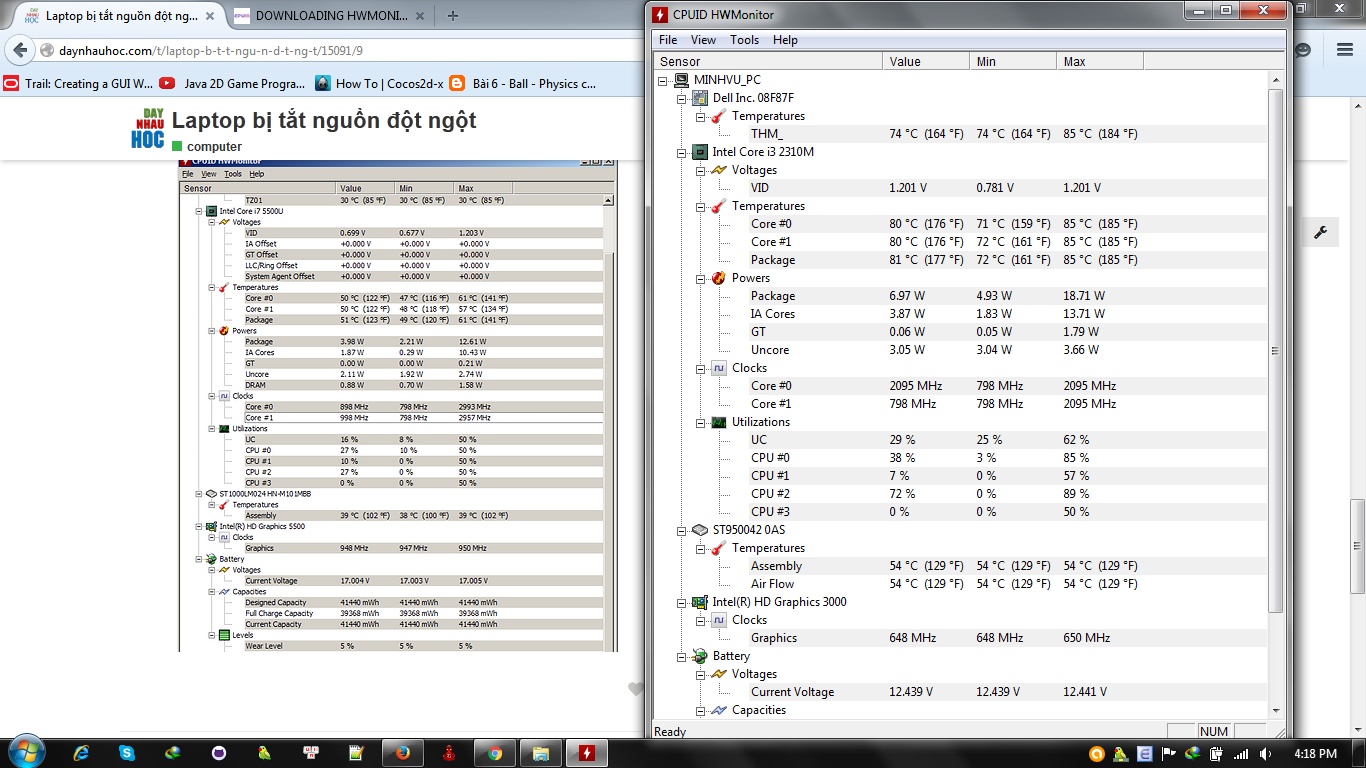Click the hard drive icon beside ST950042 0AS
Screen dimensions: 1366x768
pos(700,530)
